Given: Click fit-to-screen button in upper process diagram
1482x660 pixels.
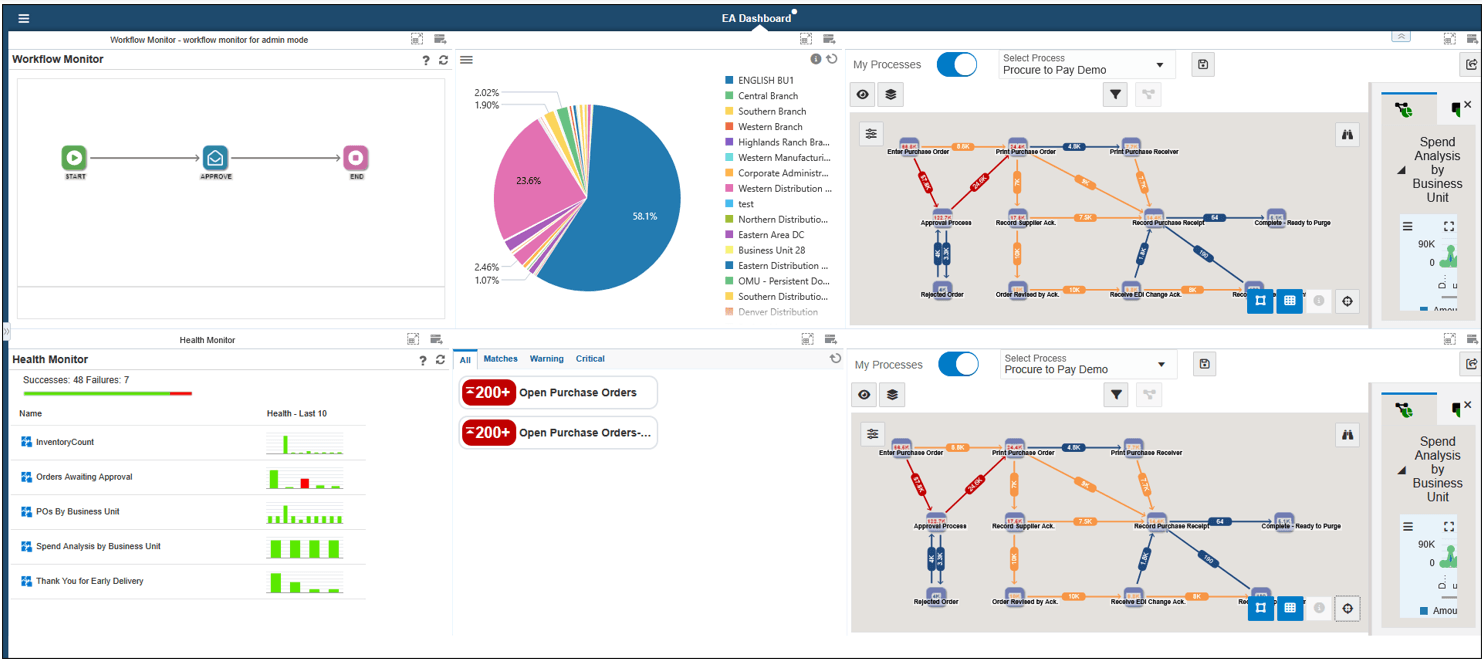Looking at the screenshot, I should point(1260,300).
